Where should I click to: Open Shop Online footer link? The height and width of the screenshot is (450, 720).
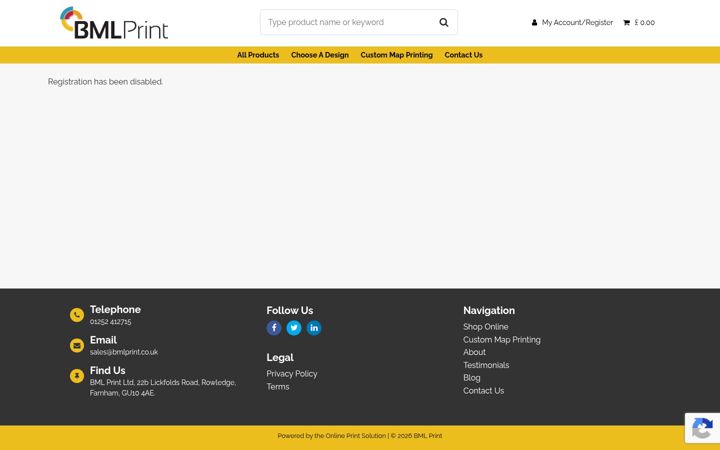pos(485,326)
